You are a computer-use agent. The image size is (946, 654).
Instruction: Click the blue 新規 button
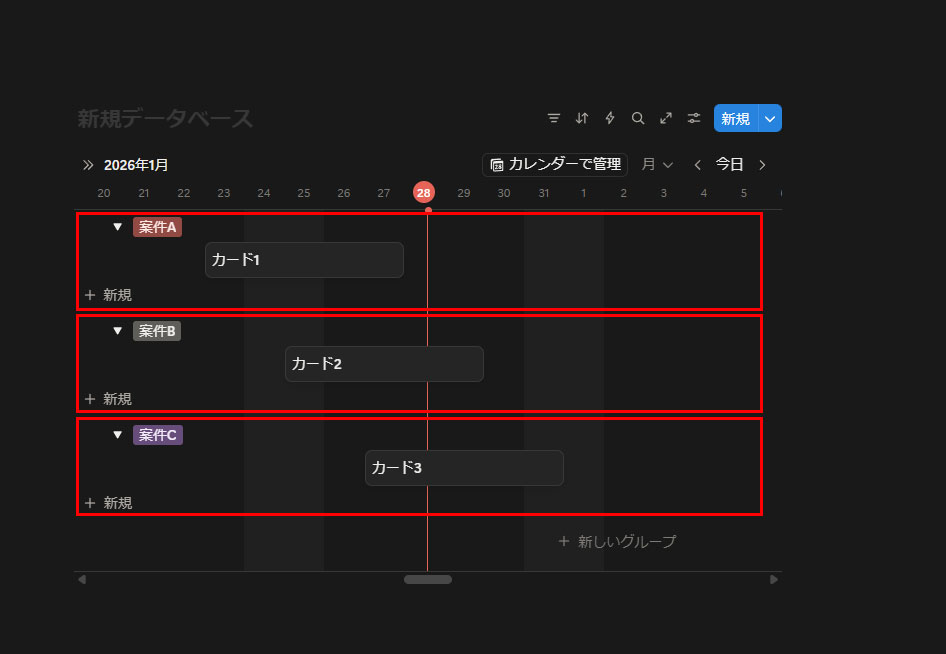point(736,118)
